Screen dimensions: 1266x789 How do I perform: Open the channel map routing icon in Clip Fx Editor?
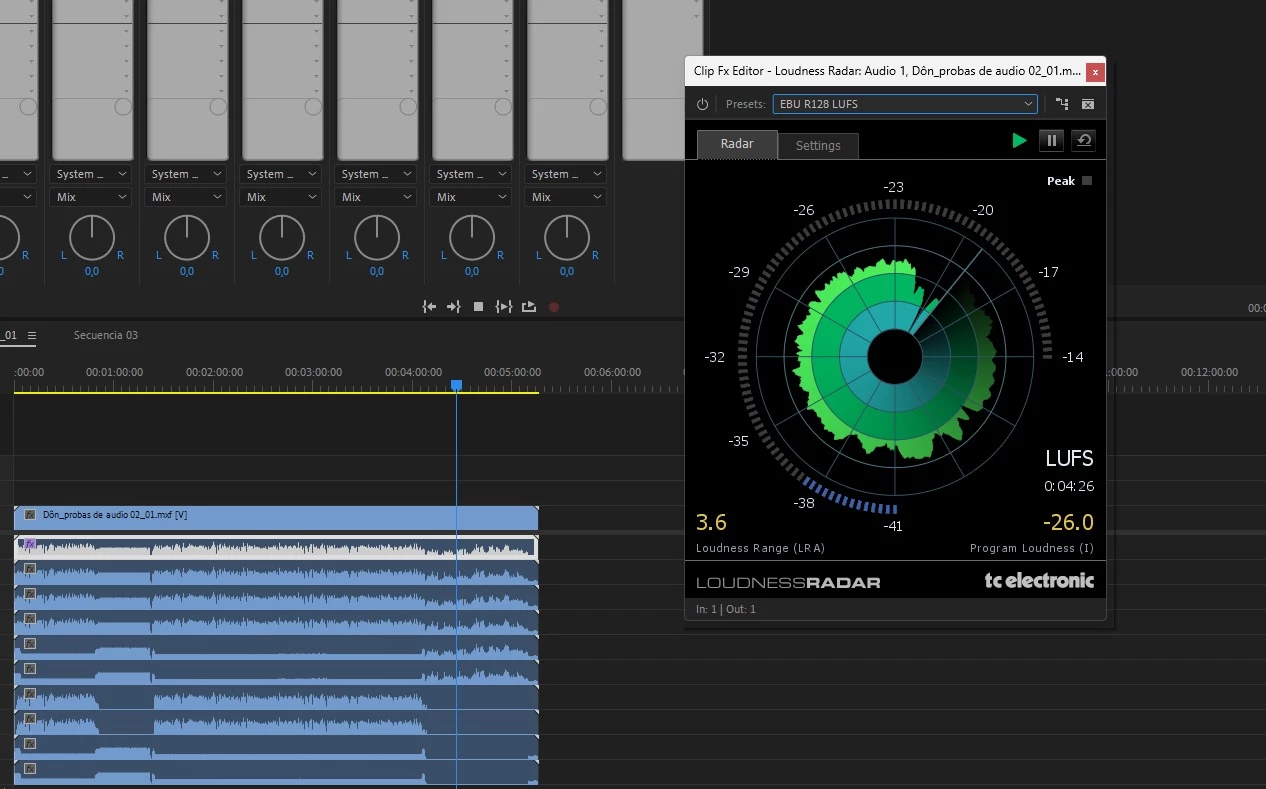point(1062,104)
